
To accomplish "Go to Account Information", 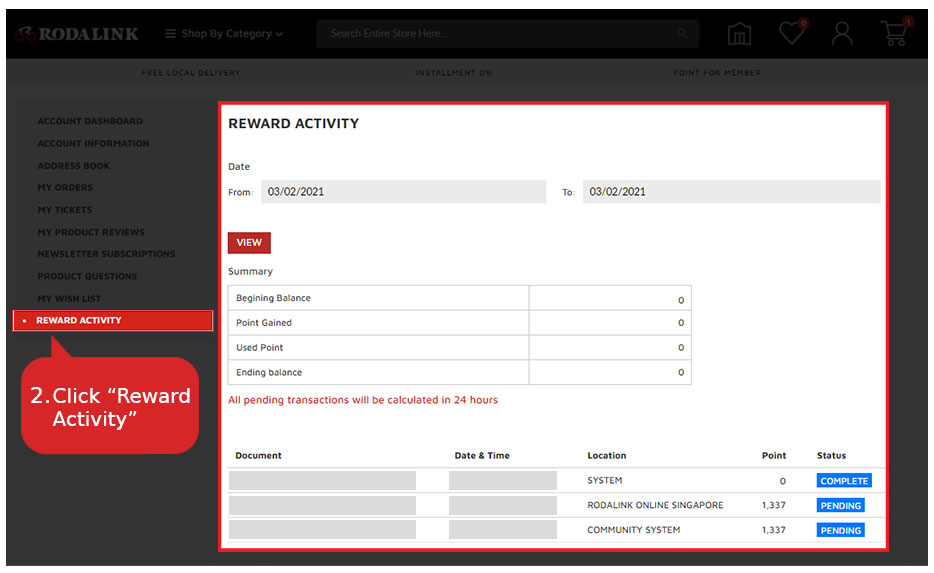I will coord(93,144).
